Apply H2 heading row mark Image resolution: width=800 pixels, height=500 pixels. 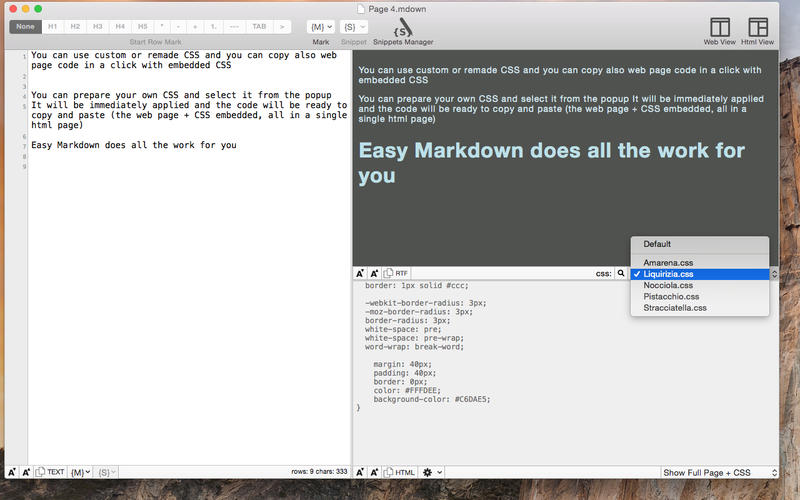tap(75, 27)
